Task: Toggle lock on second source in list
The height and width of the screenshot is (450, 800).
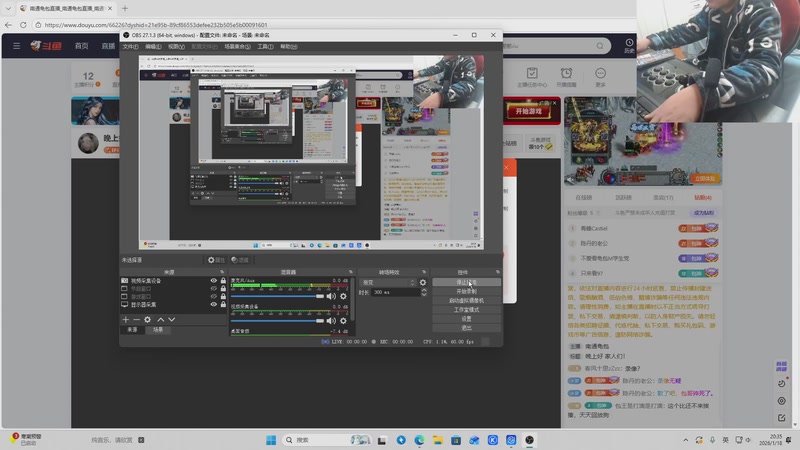Action: pos(223,289)
